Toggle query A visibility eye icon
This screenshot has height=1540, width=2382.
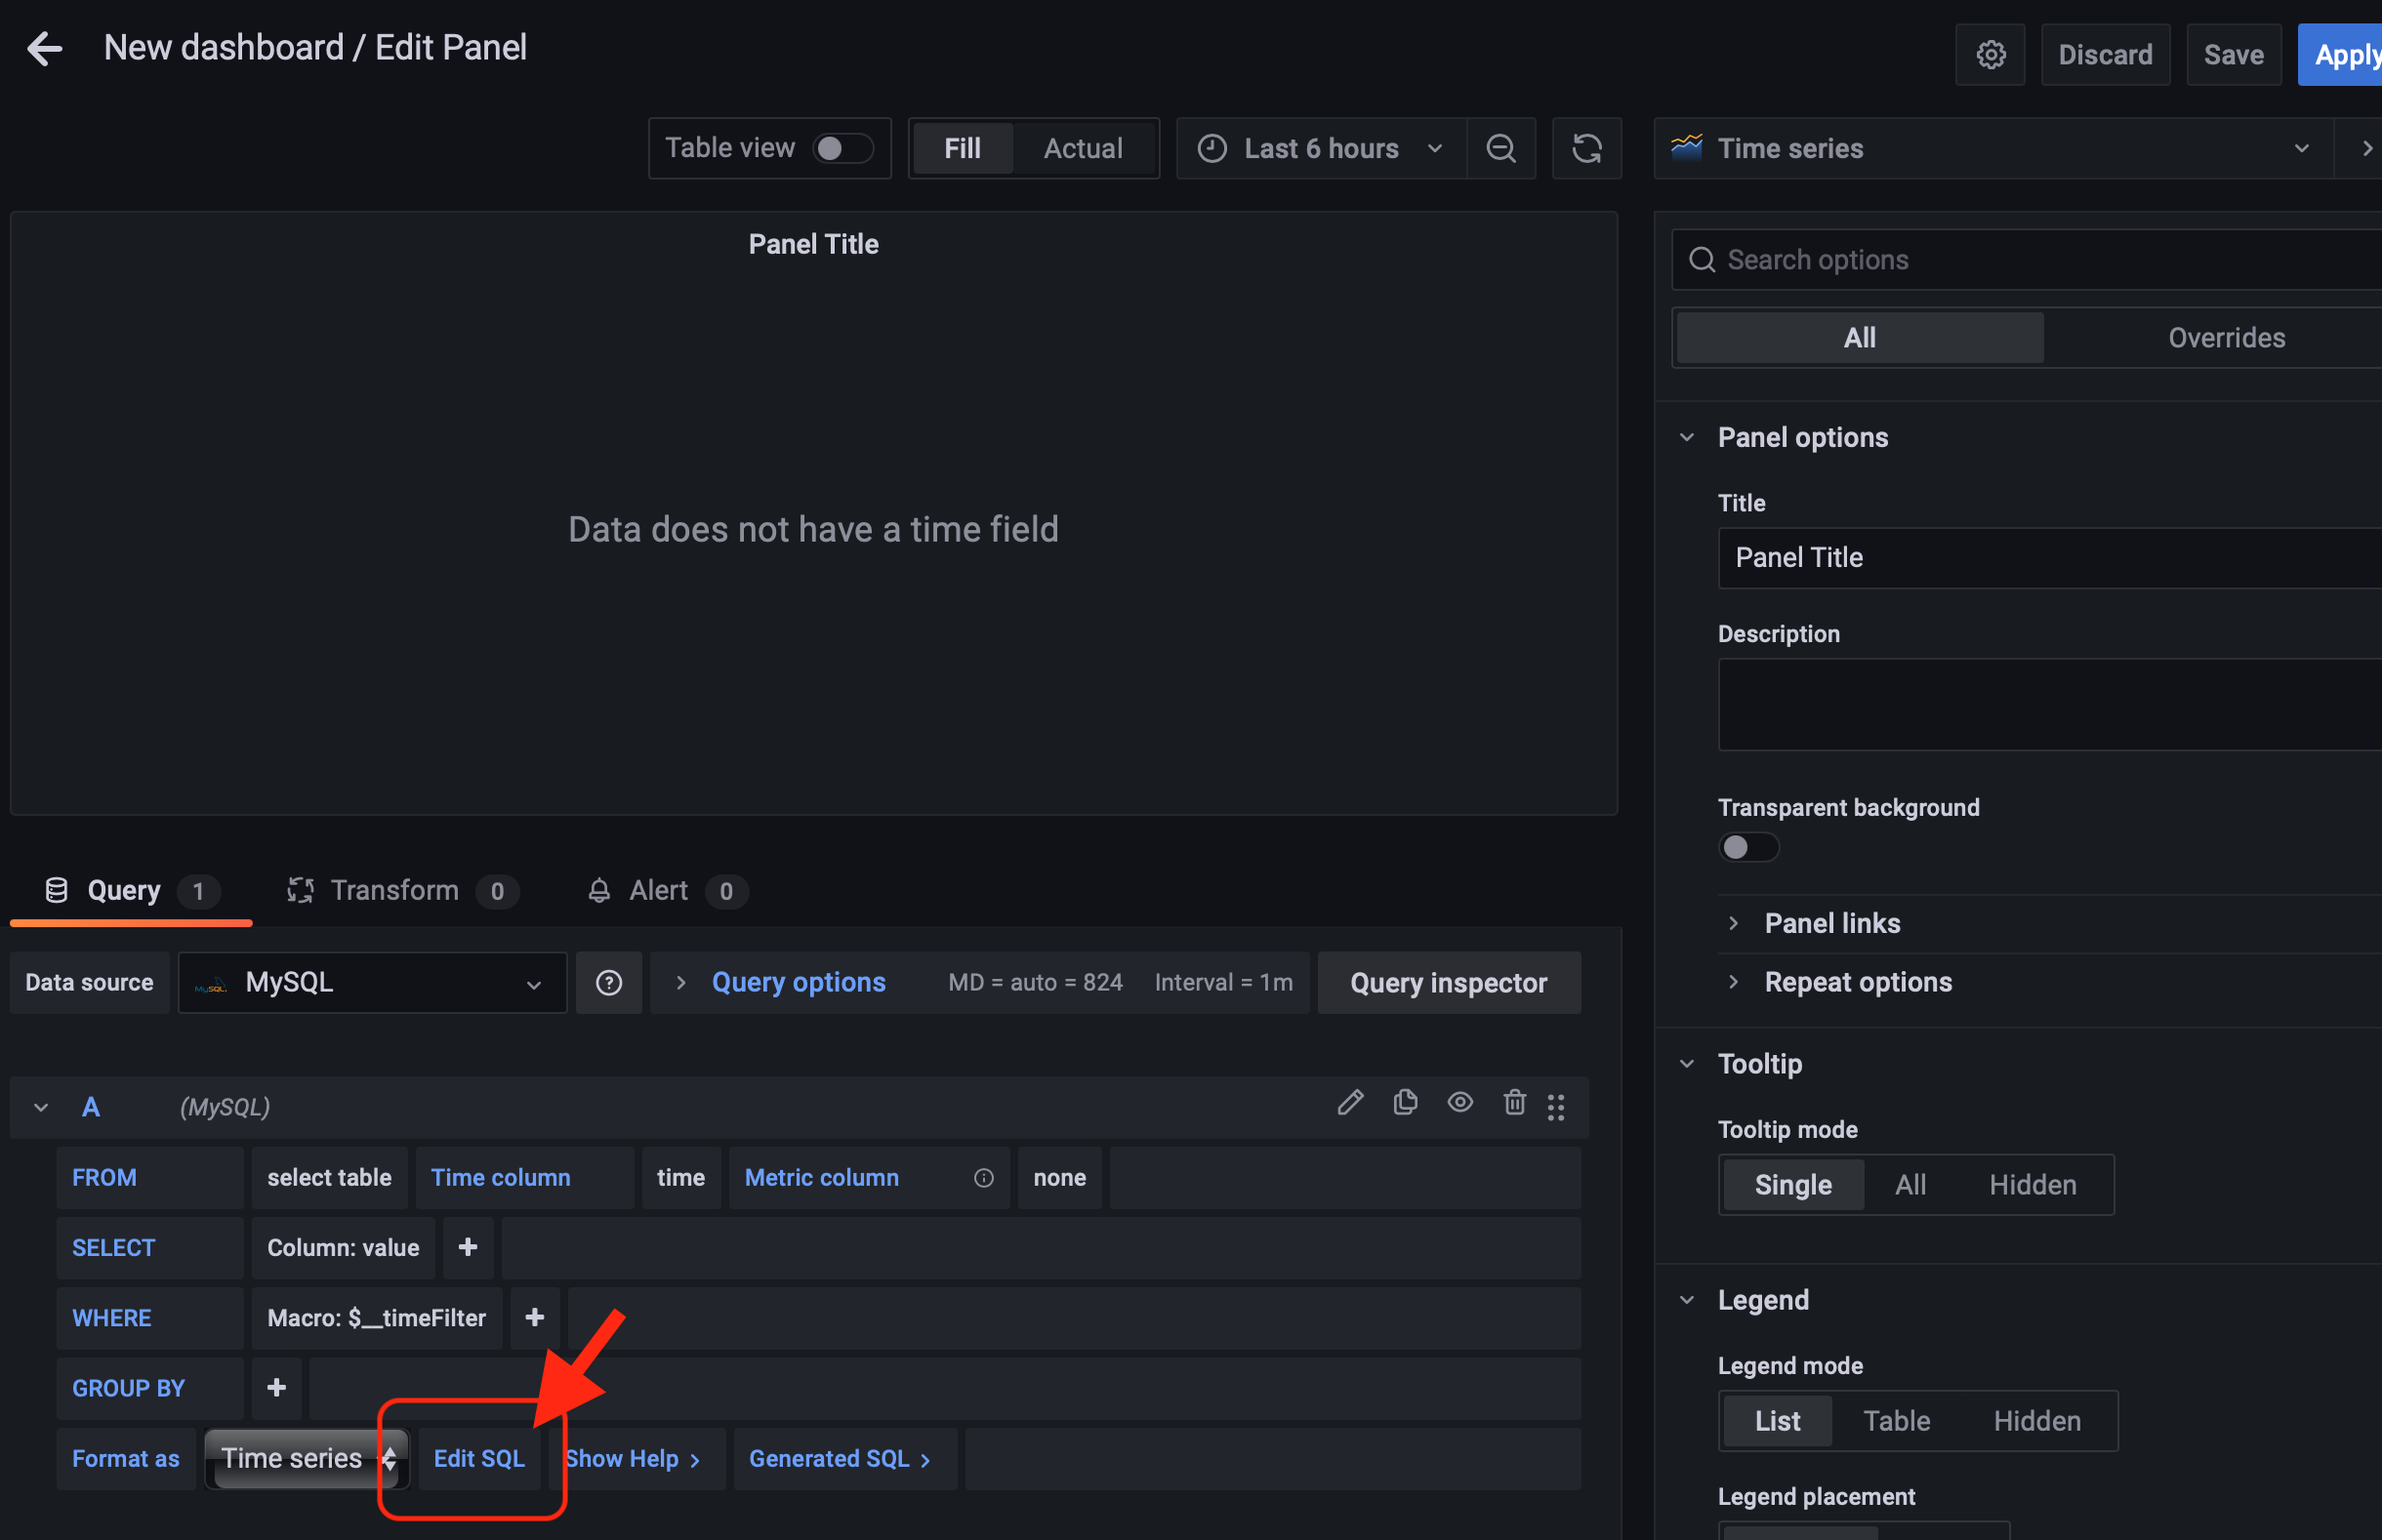(1459, 1102)
